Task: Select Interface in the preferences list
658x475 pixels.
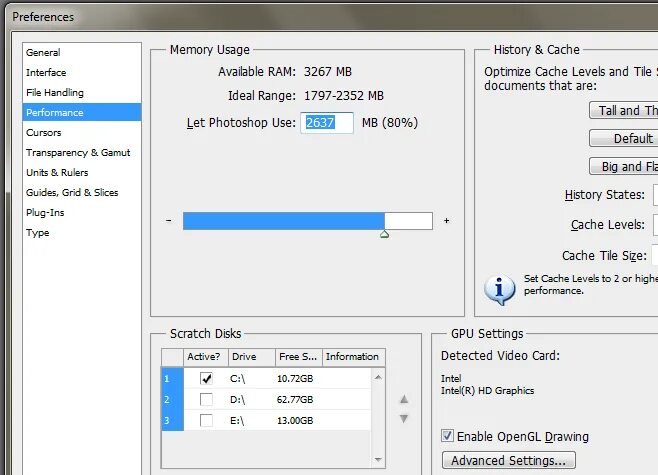Action: (x=82, y=73)
